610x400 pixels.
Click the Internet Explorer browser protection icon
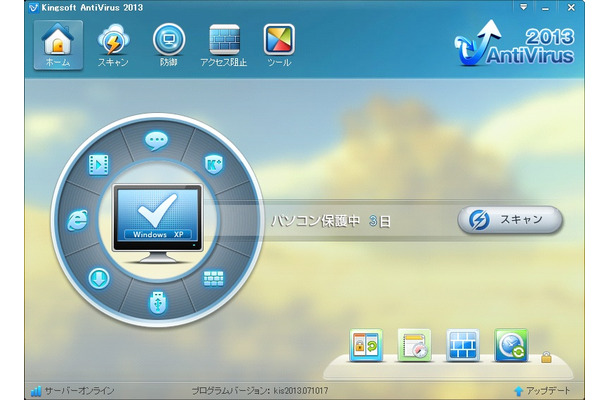(77, 221)
